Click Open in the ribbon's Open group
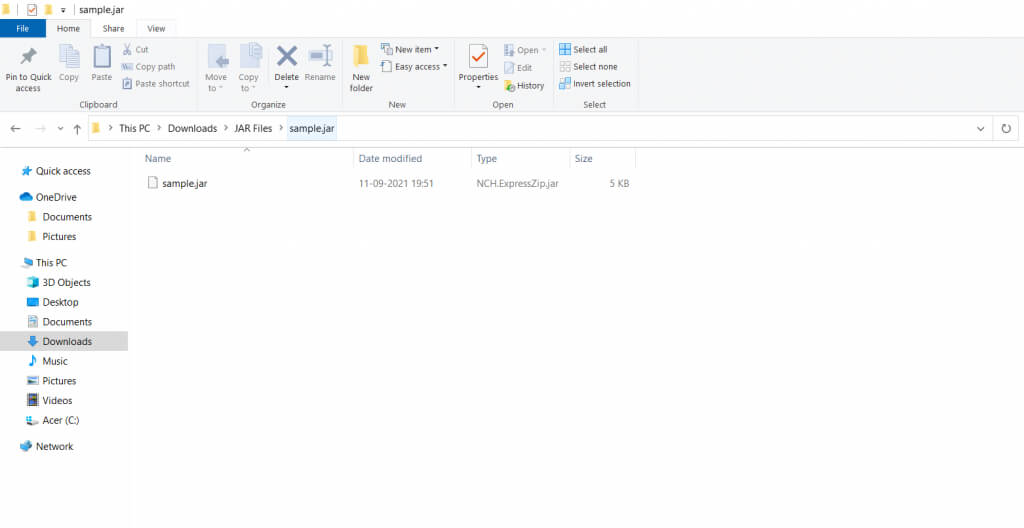Screen dimensions: 1024x528 click(525, 50)
